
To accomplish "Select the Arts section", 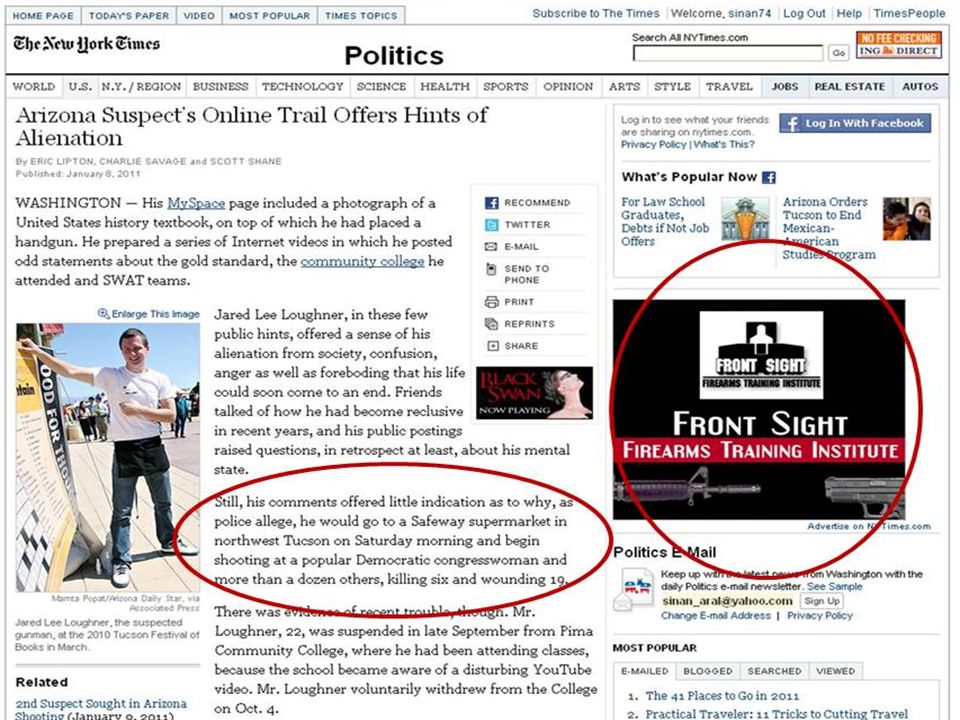I will coord(624,86).
